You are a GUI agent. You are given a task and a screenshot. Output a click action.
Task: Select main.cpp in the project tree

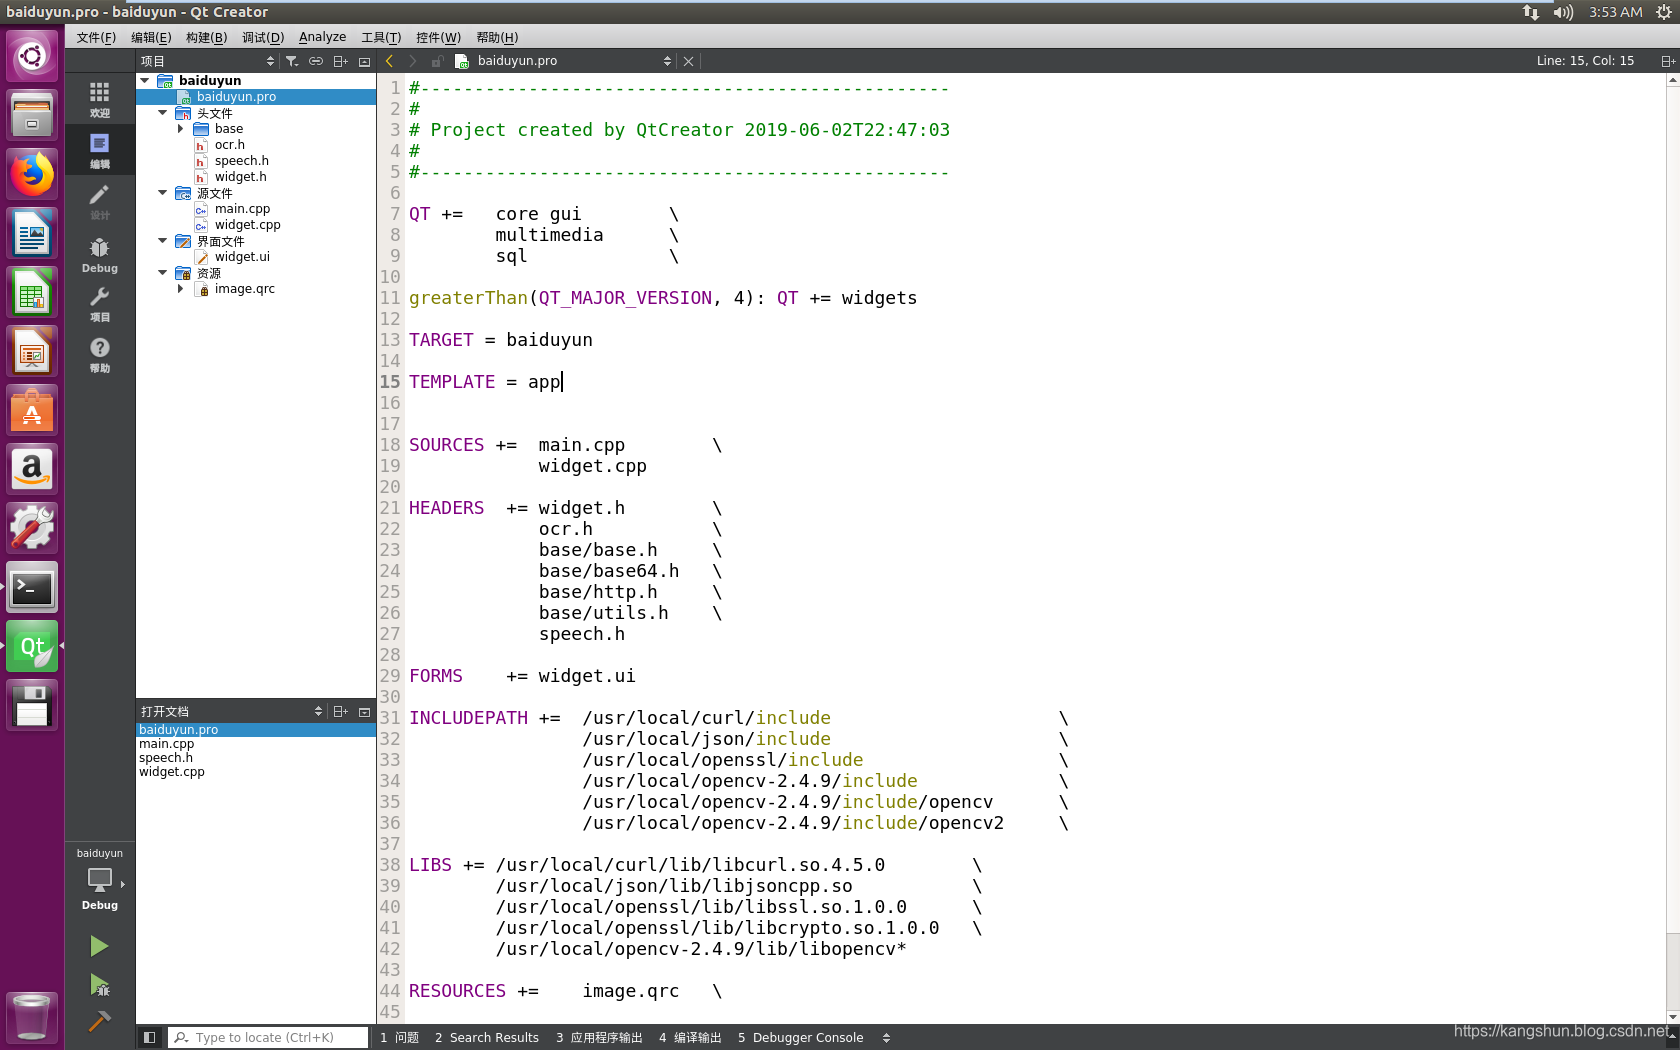(x=242, y=209)
